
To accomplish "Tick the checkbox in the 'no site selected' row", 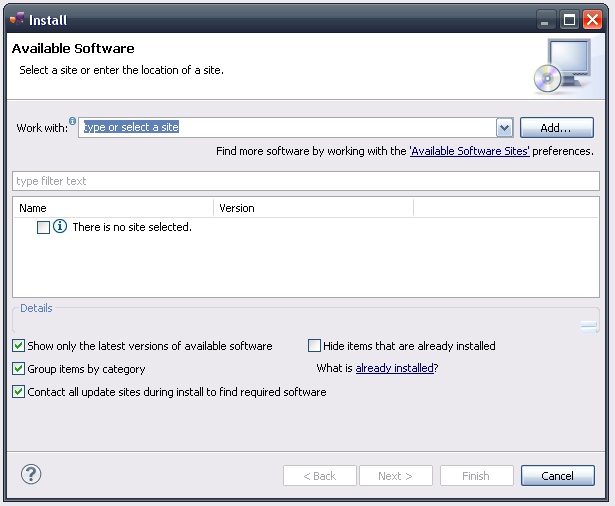I will tap(43, 227).
